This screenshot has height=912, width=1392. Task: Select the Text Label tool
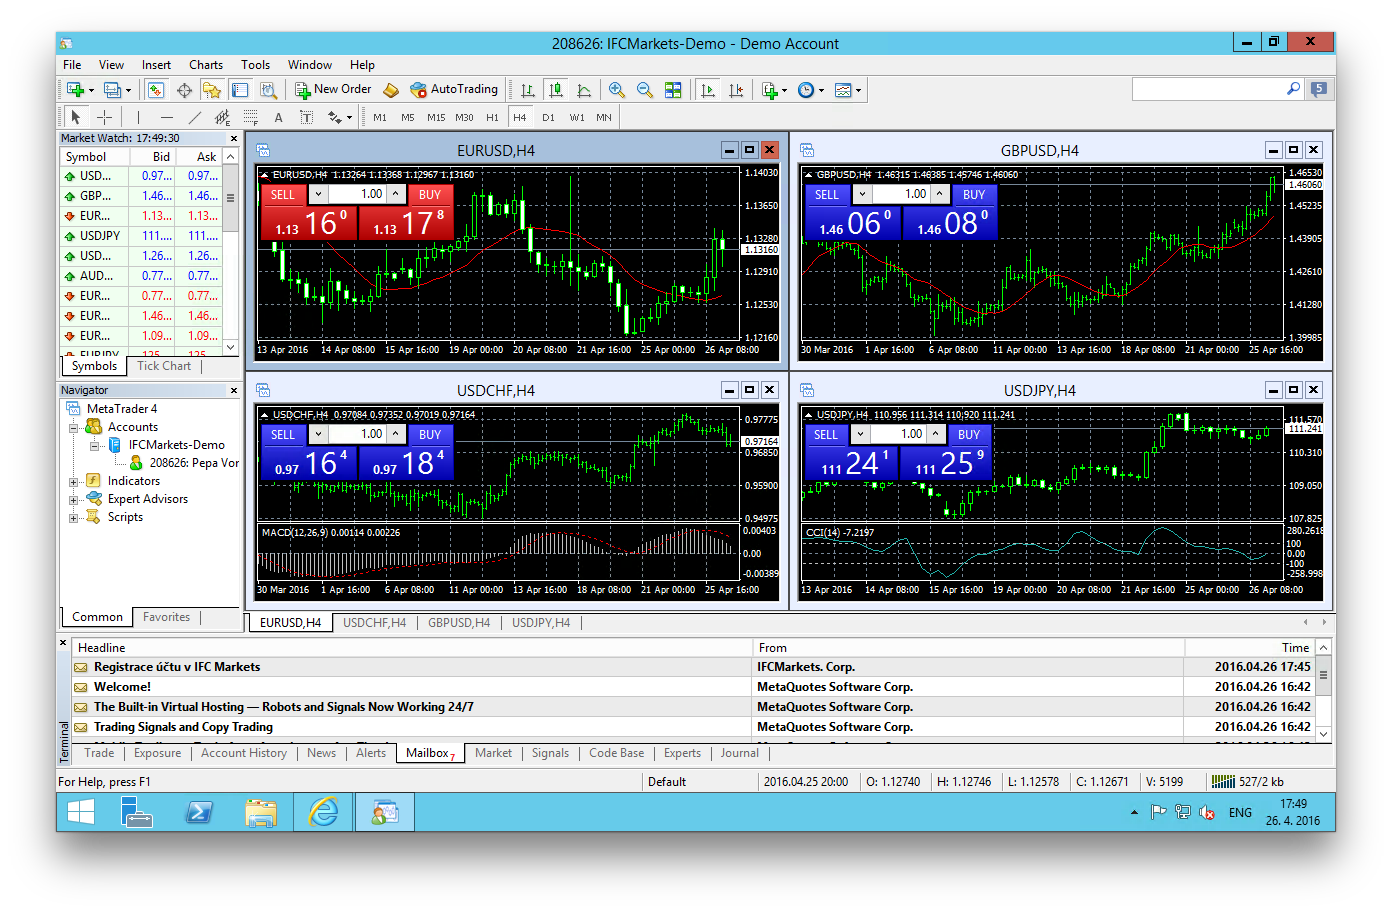point(306,117)
